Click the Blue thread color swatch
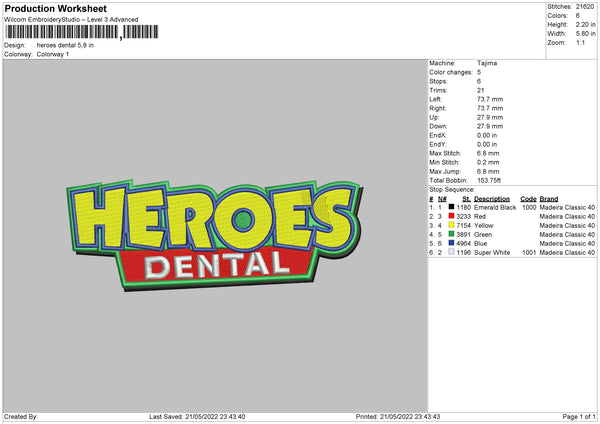 [x=452, y=243]
